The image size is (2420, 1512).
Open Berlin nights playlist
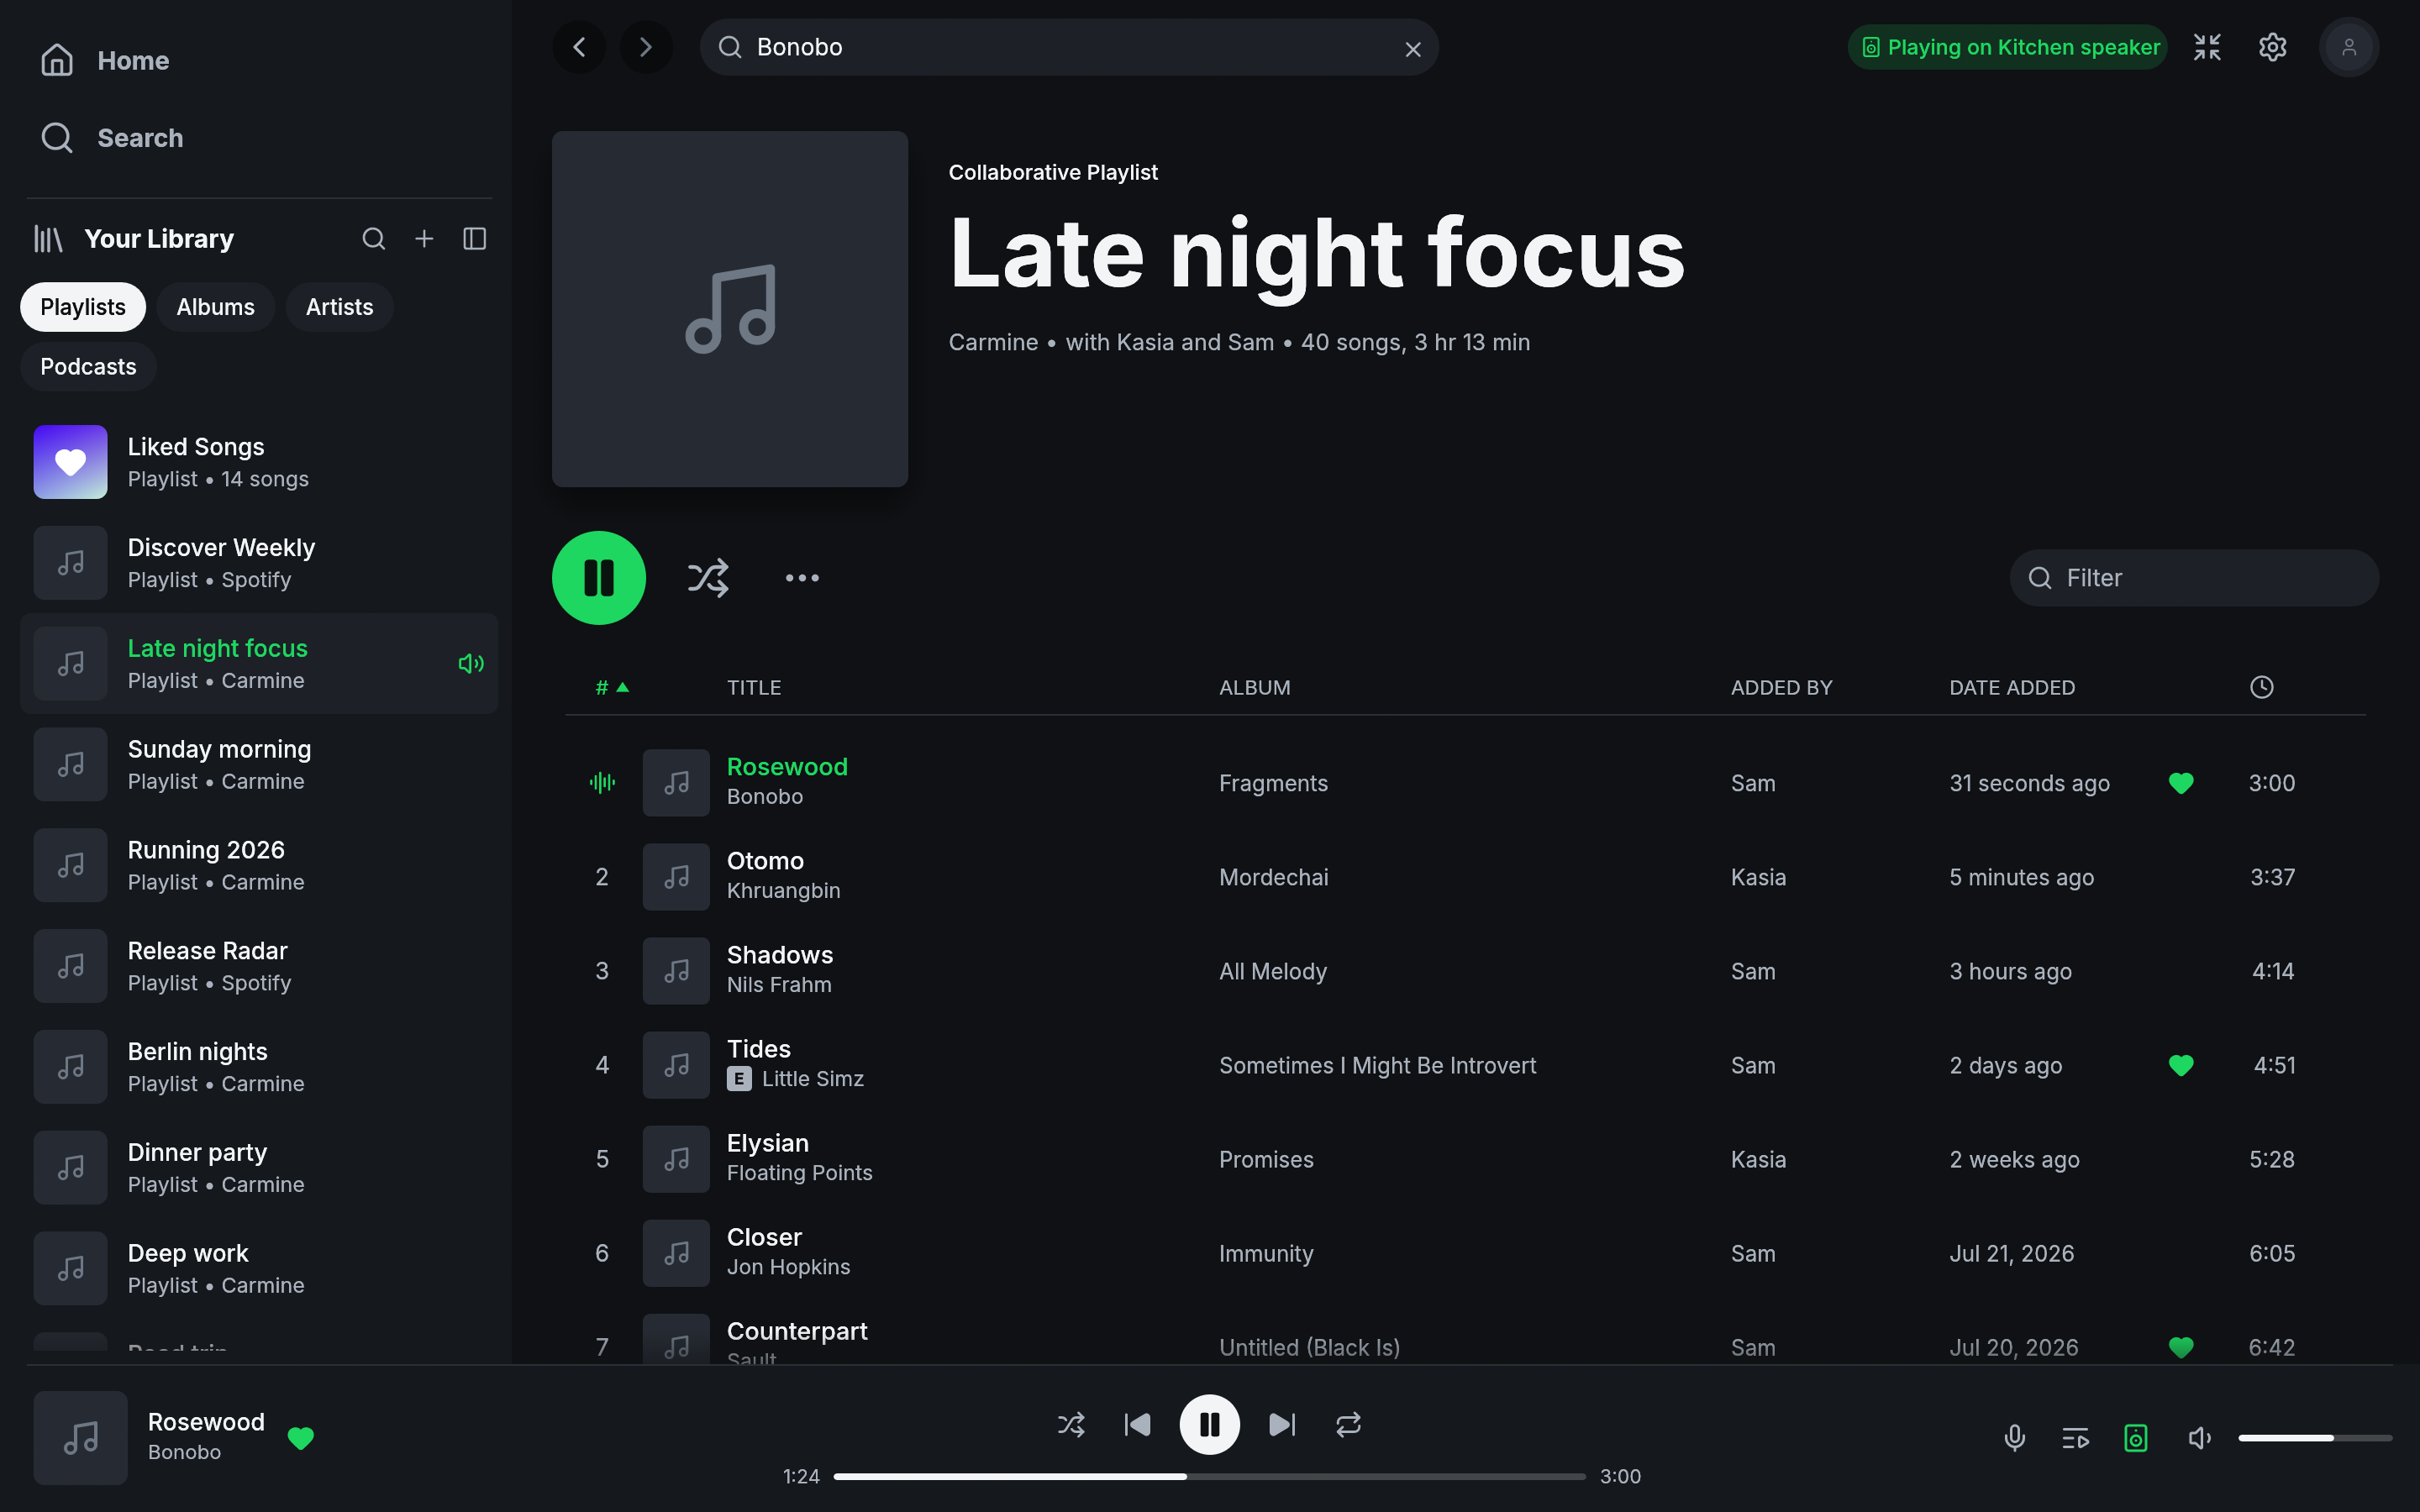coord(259,1067)
